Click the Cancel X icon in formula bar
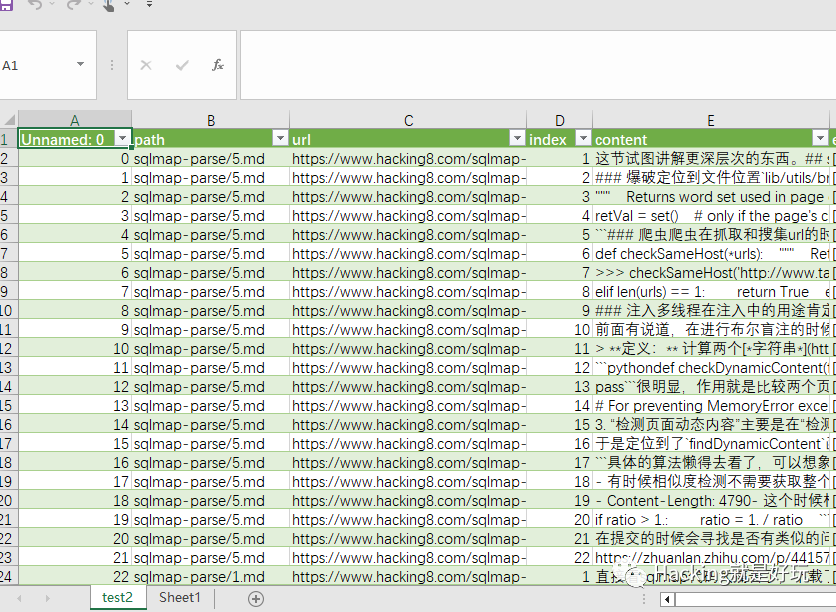Viewport: 836px width, 612px height. 146,65
